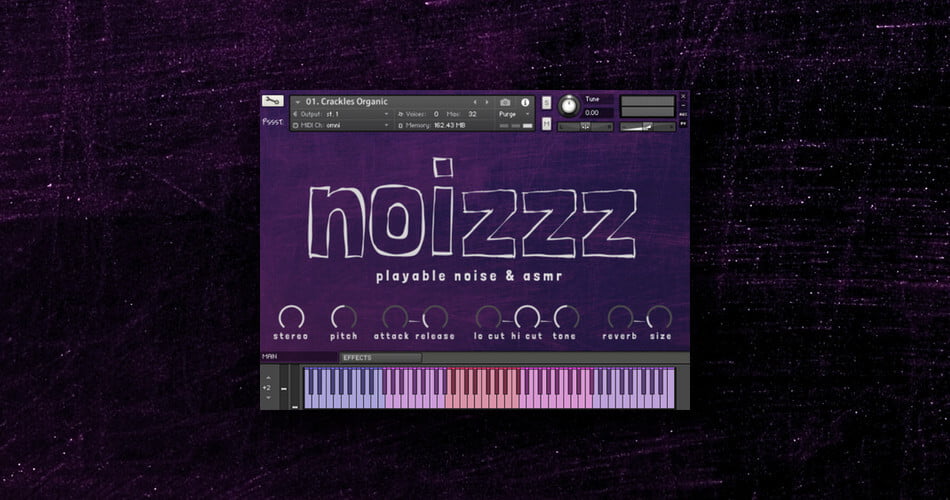The width and height of the screenshot is (950, 500).
Task: Open the instrument name dropdown arrow
Action: point(297,102)
